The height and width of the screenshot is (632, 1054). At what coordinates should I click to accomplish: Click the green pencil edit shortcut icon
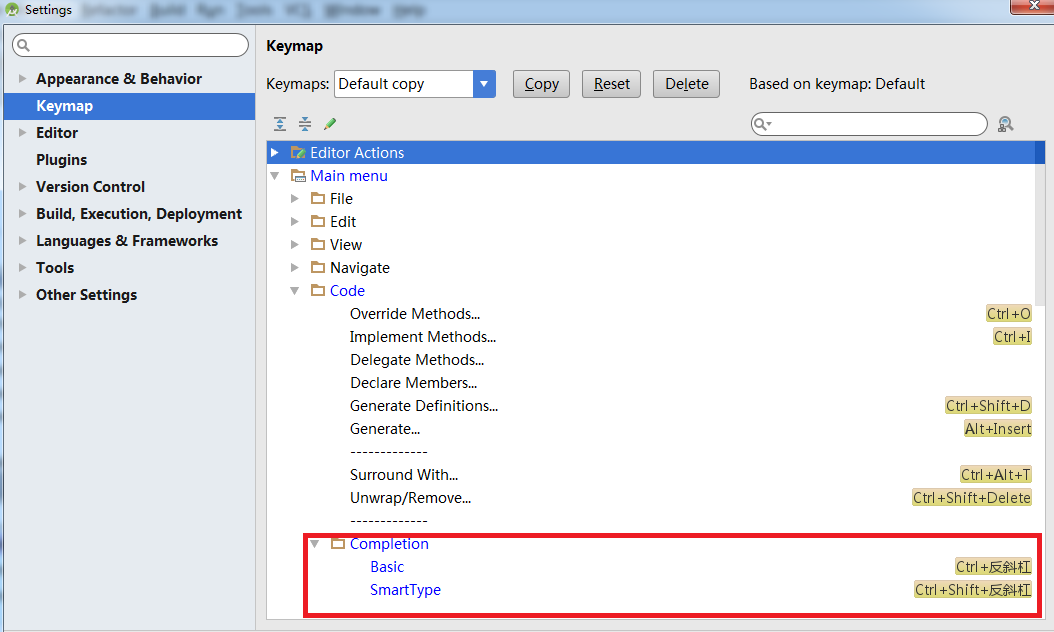(x=329, y=124)
